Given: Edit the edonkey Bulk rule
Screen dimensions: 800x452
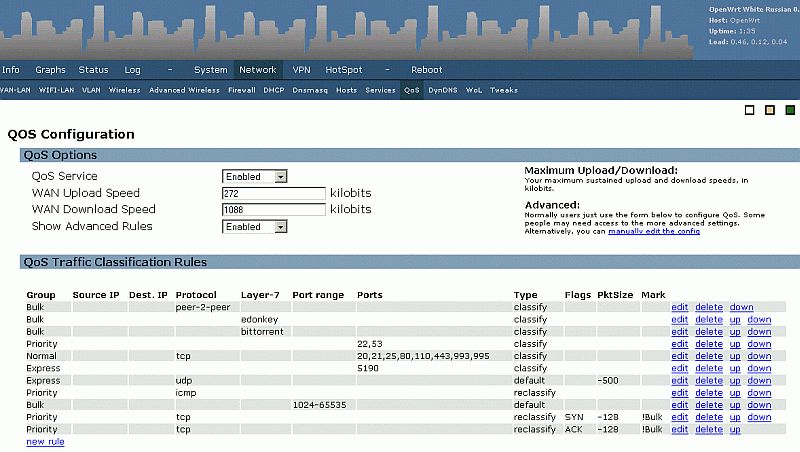Looking at the screenshot, I should 680,319.
